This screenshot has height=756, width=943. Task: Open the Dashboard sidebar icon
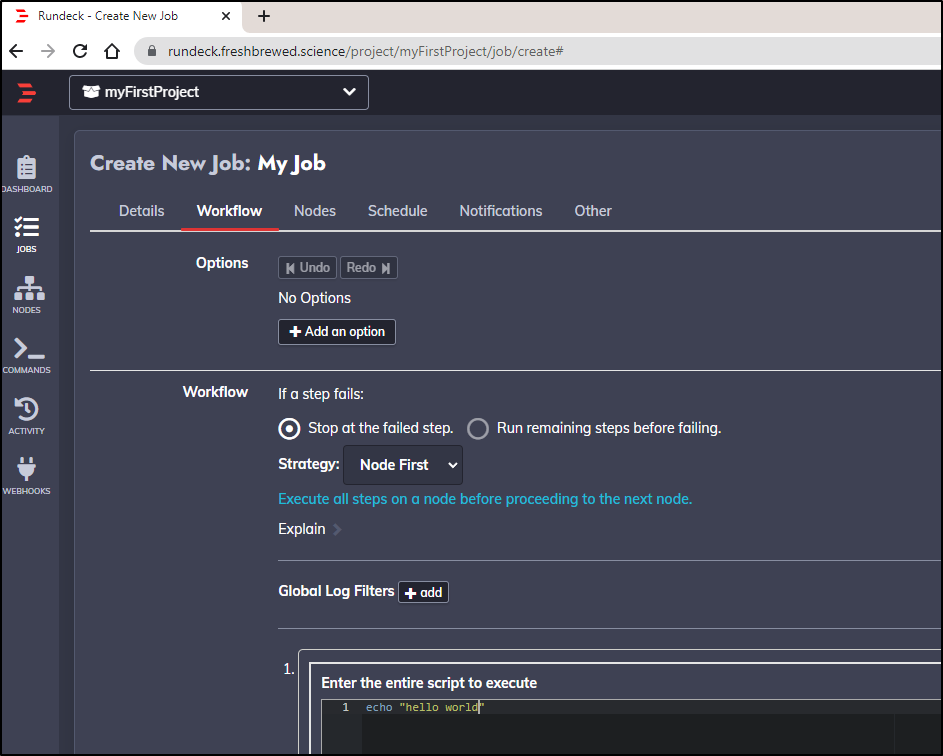point(26,174)
